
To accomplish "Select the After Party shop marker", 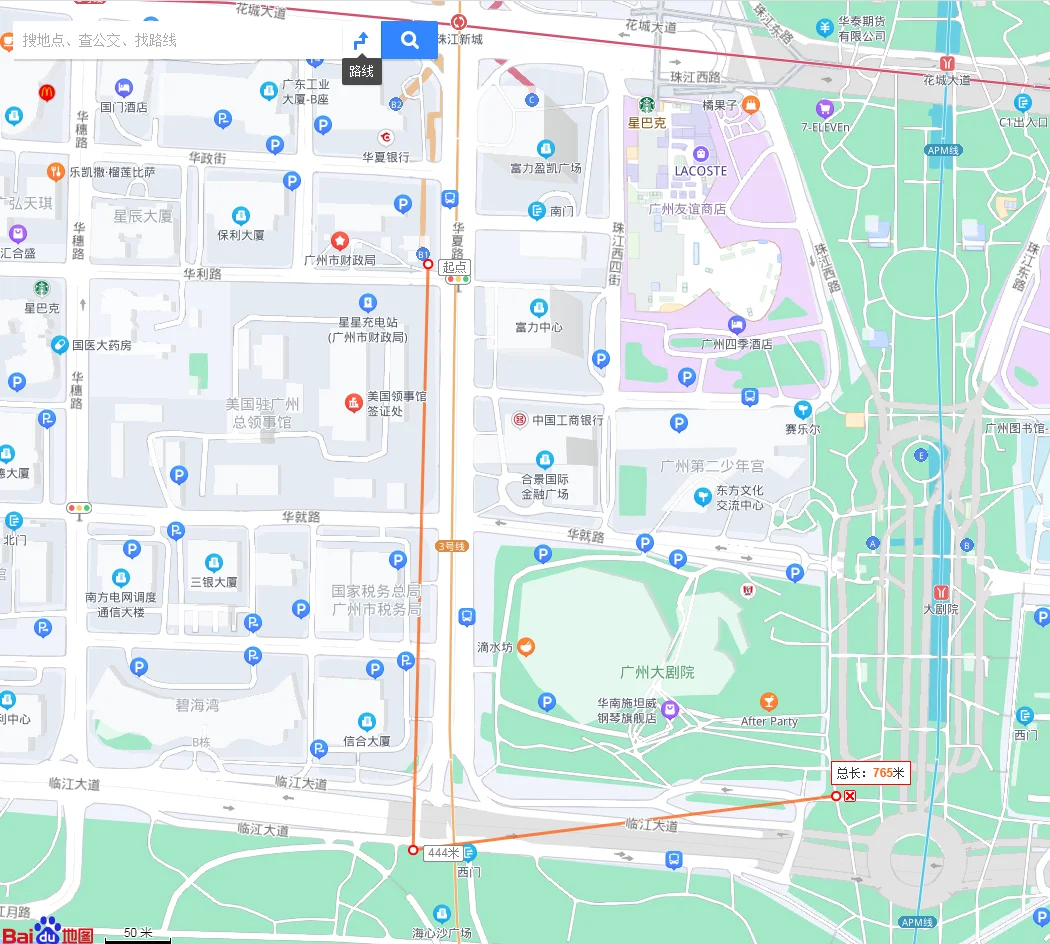I will pos(767,703).
